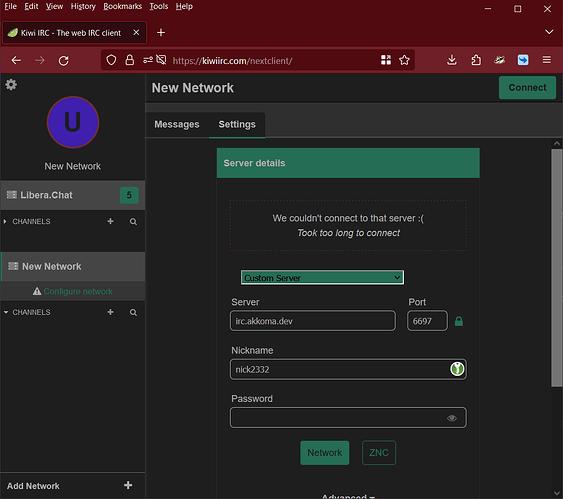Switch connection type to ZNC
563x499 pixels.
pyautogui.click(x=379, y=453)
